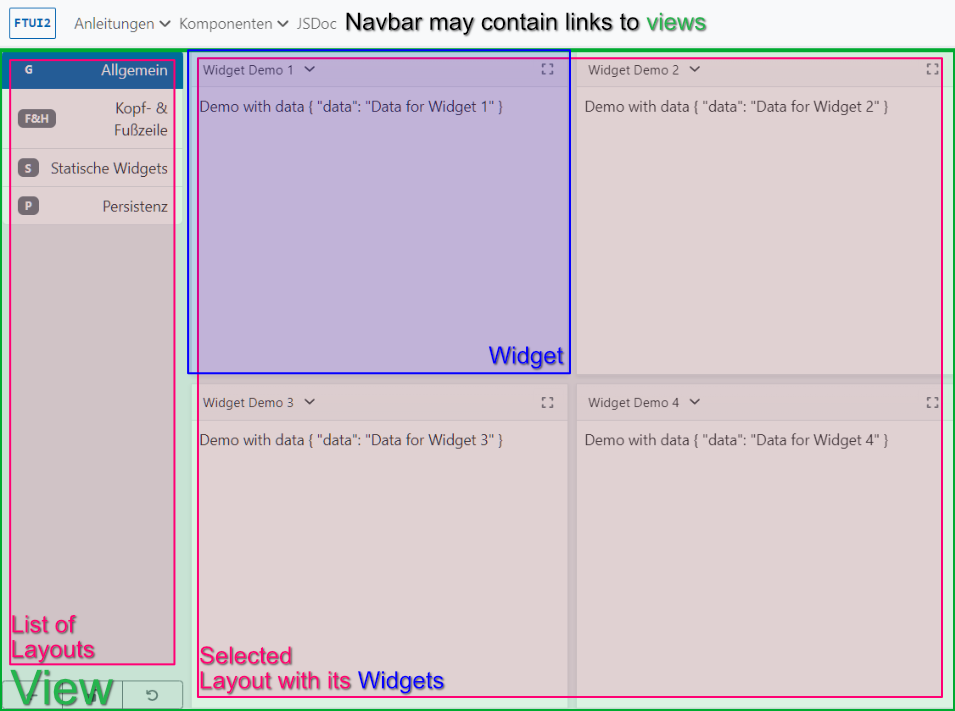
Task: Click the G badge beside Allgemein
Action: [28, 71]
